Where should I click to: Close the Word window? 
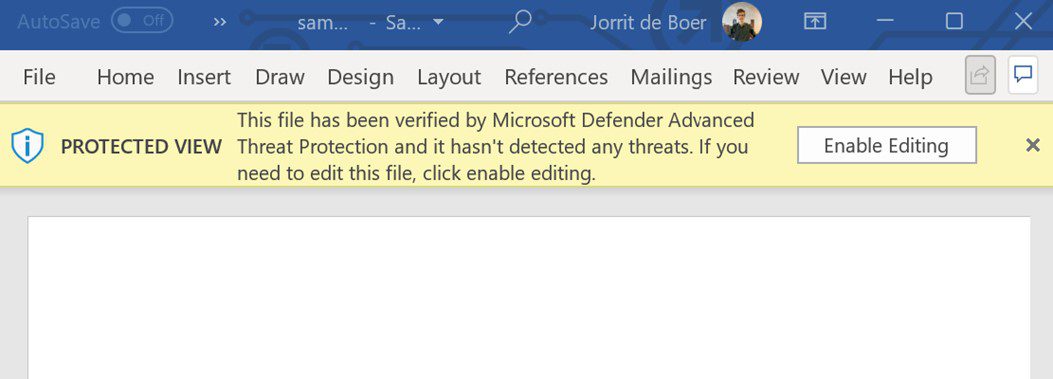(x=1023, y=22)
